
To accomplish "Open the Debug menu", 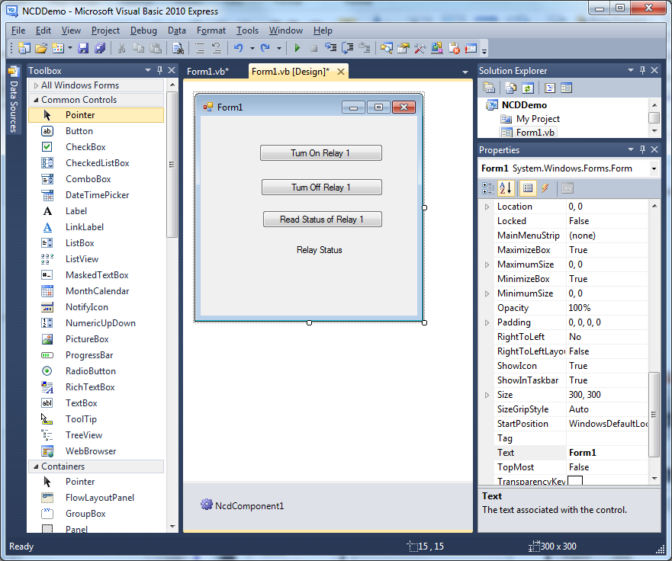I will 143,30.
